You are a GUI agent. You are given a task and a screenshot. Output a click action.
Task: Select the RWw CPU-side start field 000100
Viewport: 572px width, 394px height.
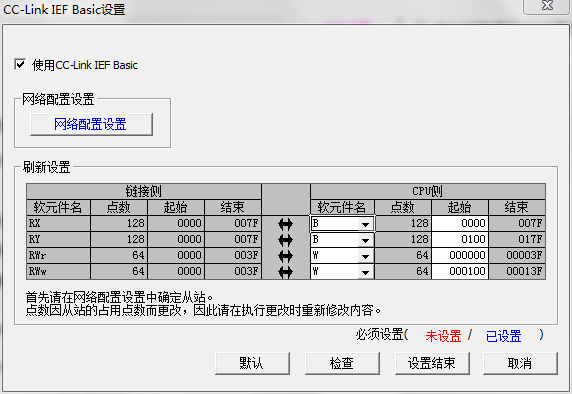(x=460, y=271)
